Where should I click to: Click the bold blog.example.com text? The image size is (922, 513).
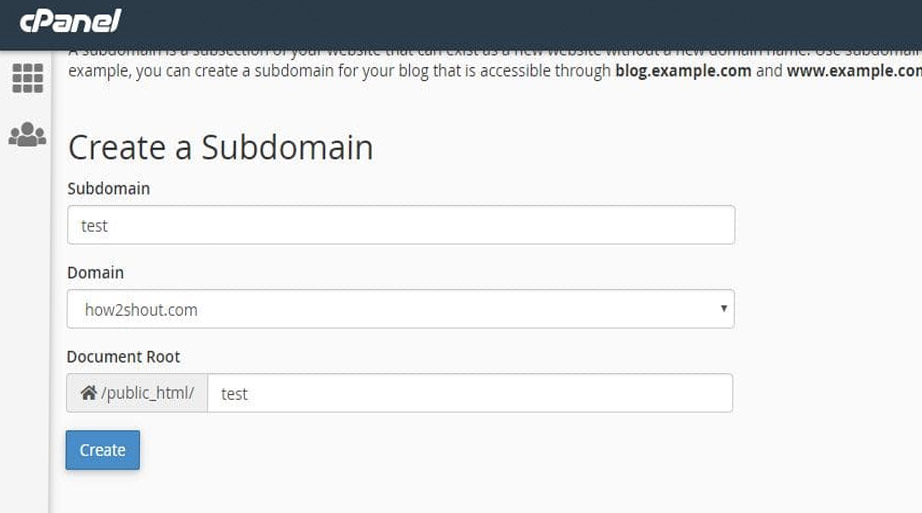[683, 71]
